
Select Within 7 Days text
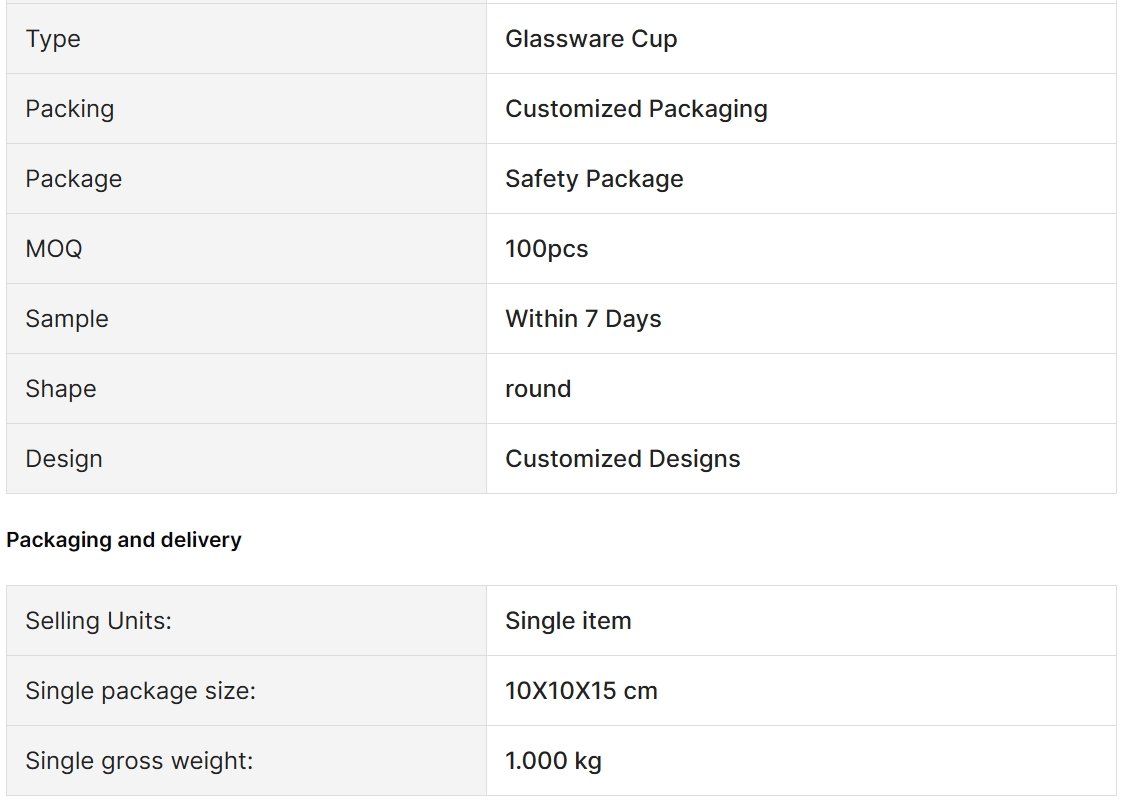point(583,319)
